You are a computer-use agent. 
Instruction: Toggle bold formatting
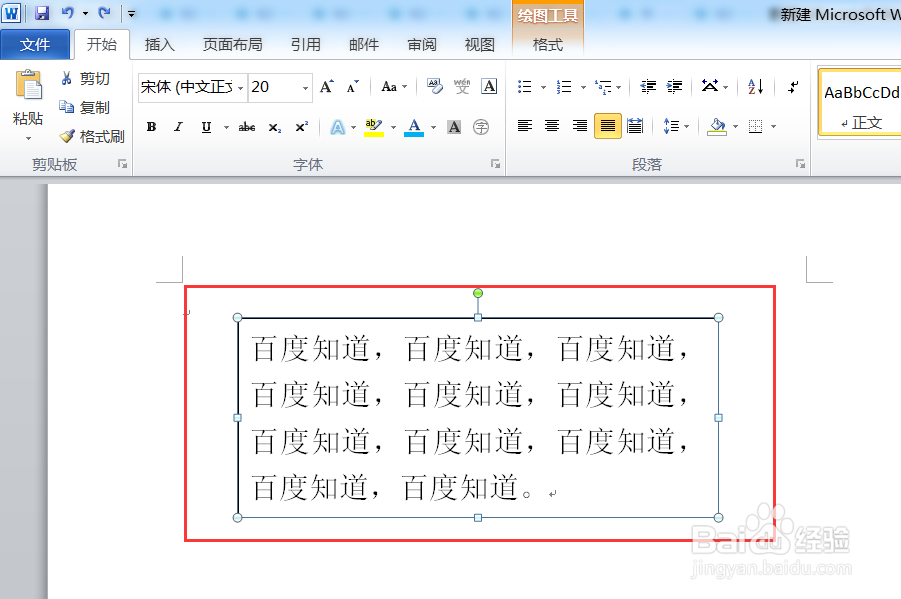click(x=152, y=127)
